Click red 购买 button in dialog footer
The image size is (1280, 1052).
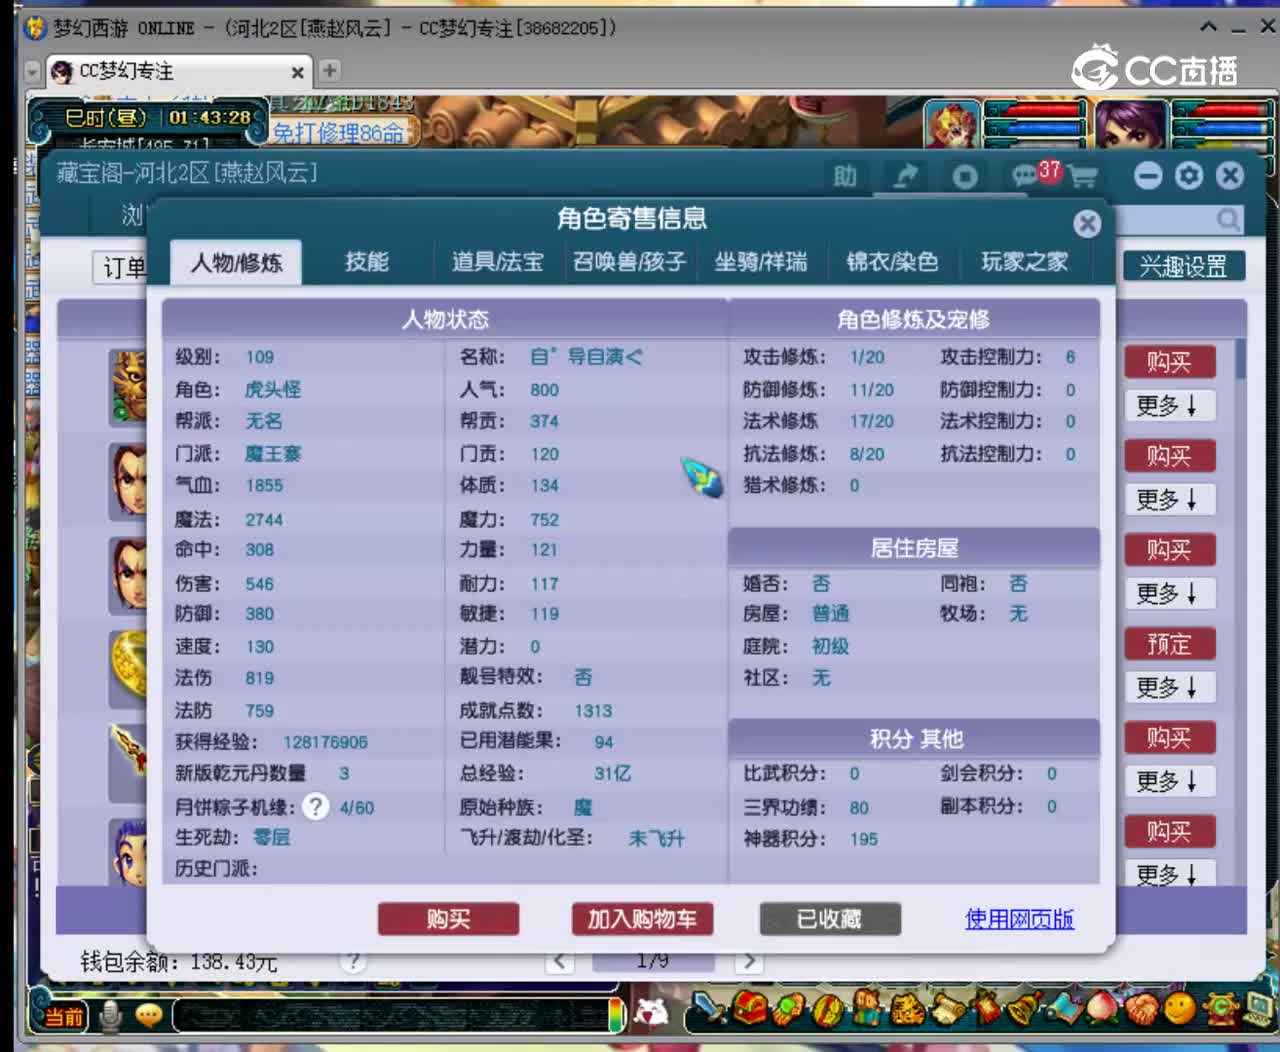pyautogui.click(x=448, y=919)
